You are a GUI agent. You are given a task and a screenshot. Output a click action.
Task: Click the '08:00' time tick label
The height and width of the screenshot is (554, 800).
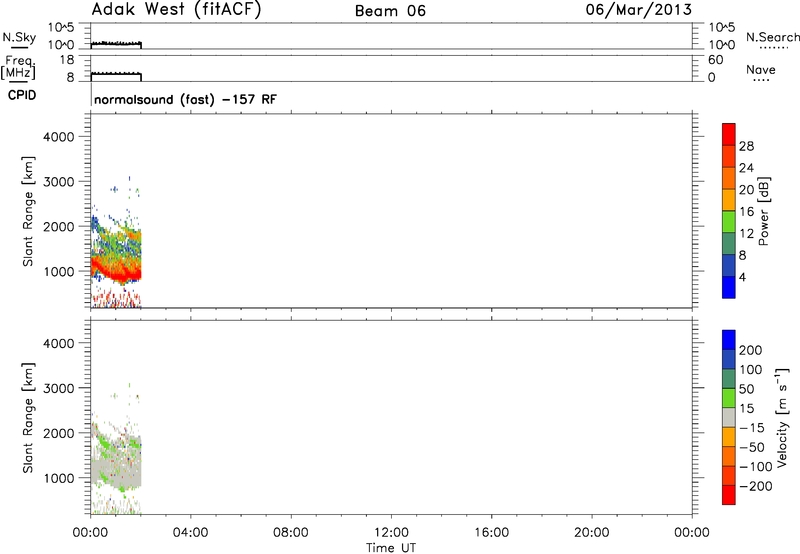coord(291,533)
